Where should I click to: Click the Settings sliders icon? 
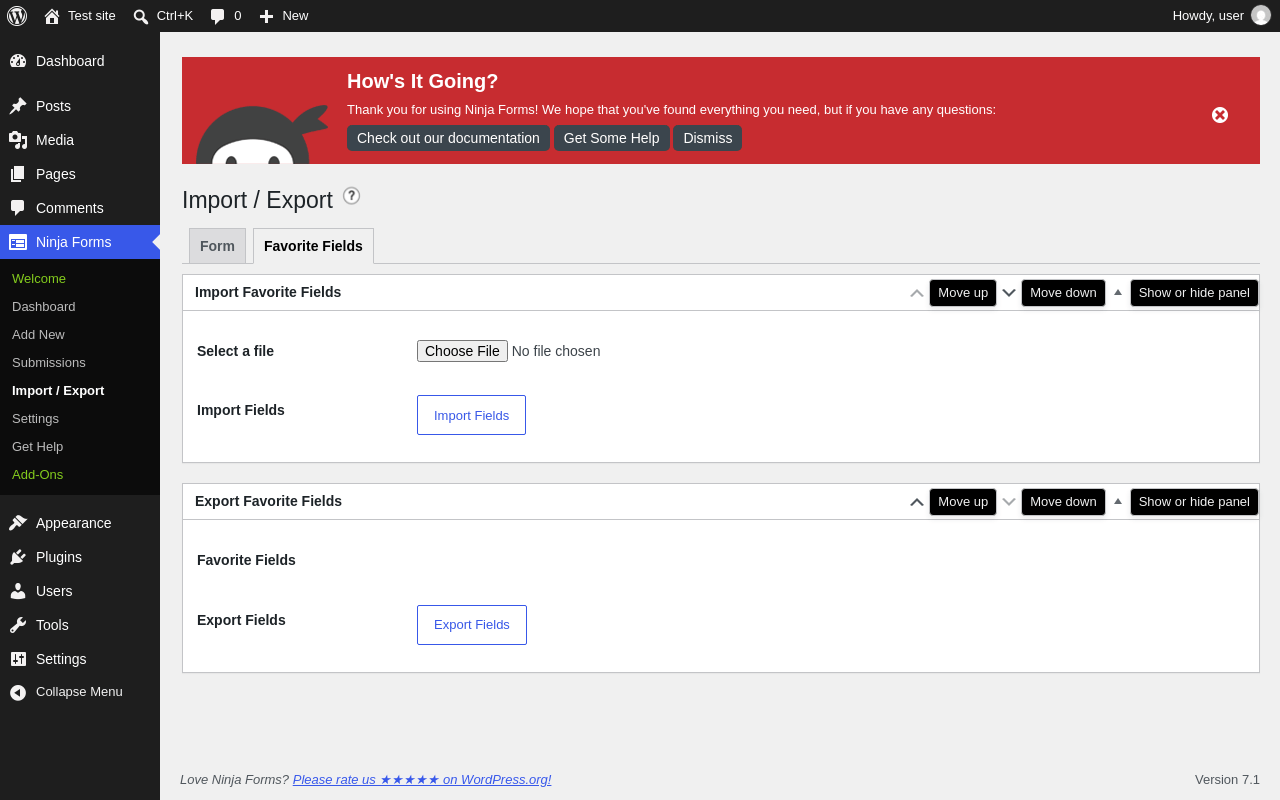coord(18,659)
